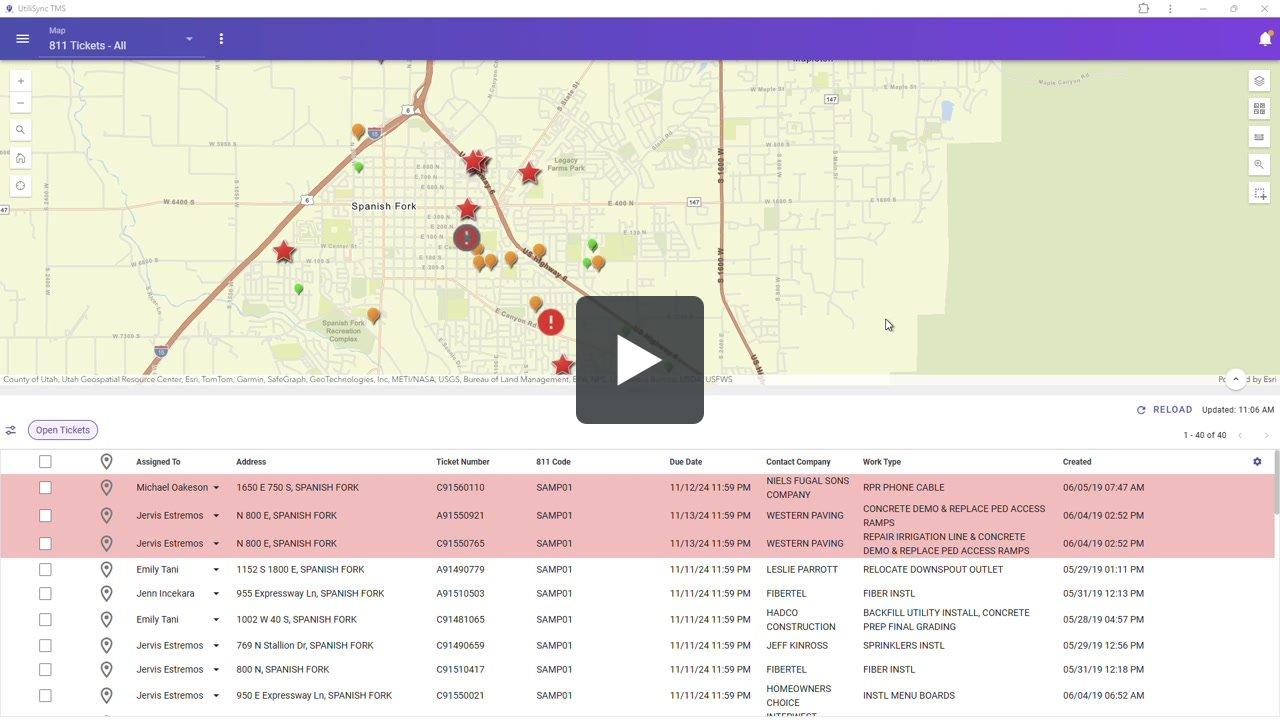This screenshot has height=720, width=1280.
Task: Open the basemap gallery icon
Action: point(1259,109)
